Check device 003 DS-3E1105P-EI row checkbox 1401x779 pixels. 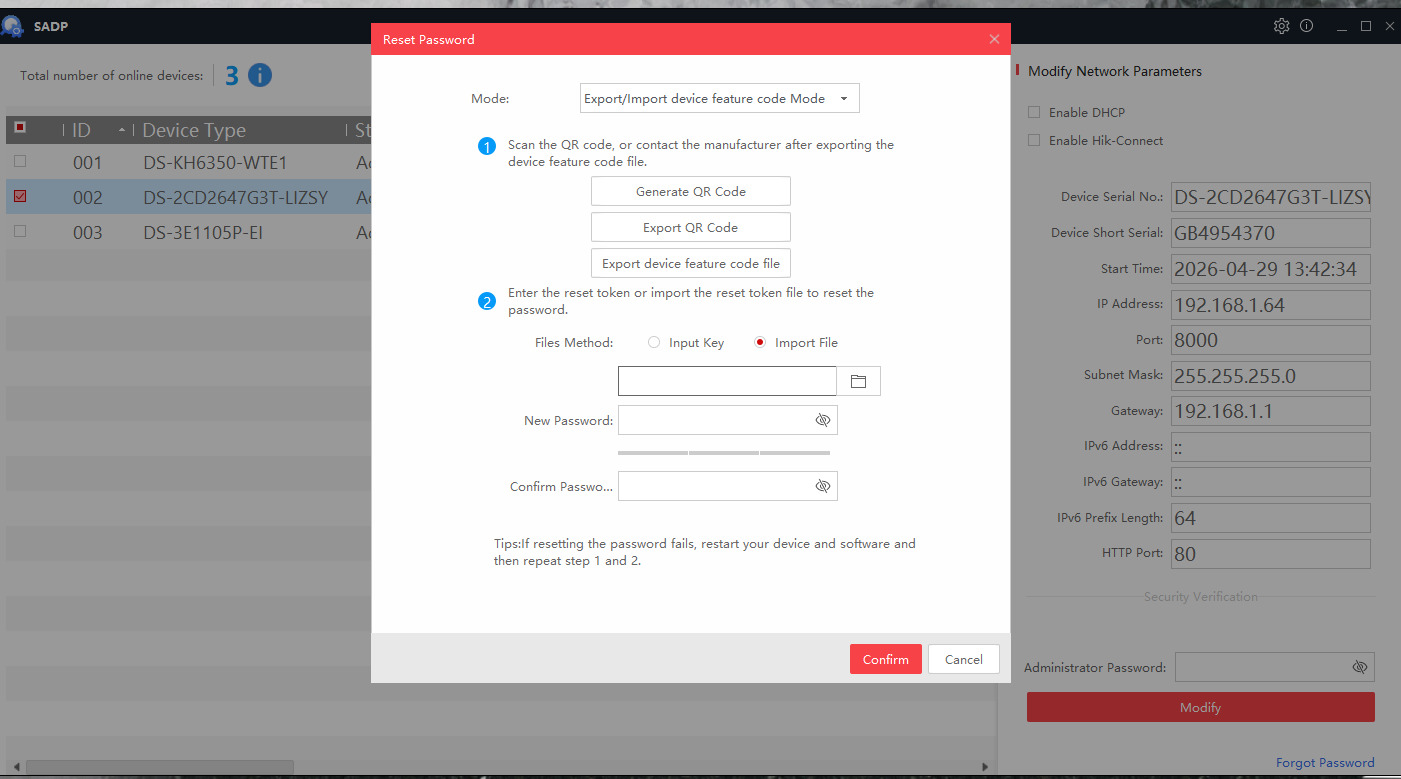[x=20, y=232]
